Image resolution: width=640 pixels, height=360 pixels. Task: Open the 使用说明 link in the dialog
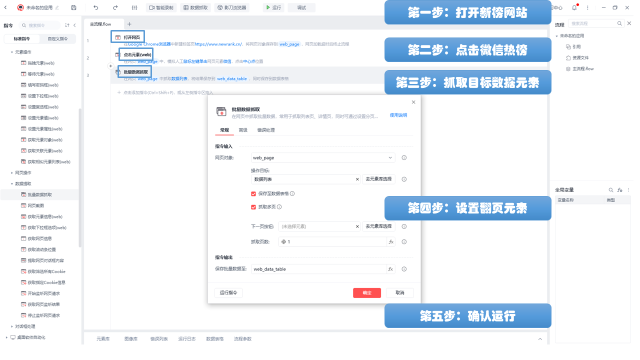398,115
